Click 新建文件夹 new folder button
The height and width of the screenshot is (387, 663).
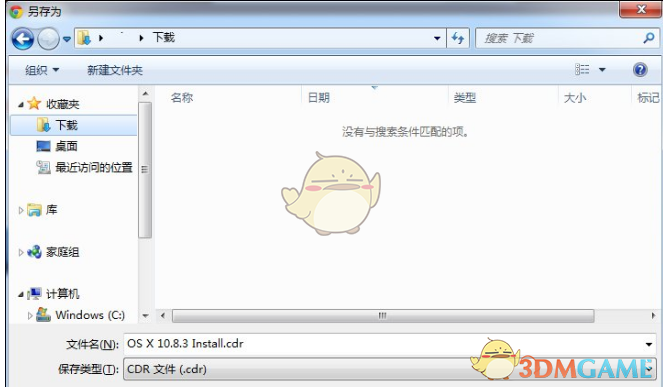coord(115,70)
